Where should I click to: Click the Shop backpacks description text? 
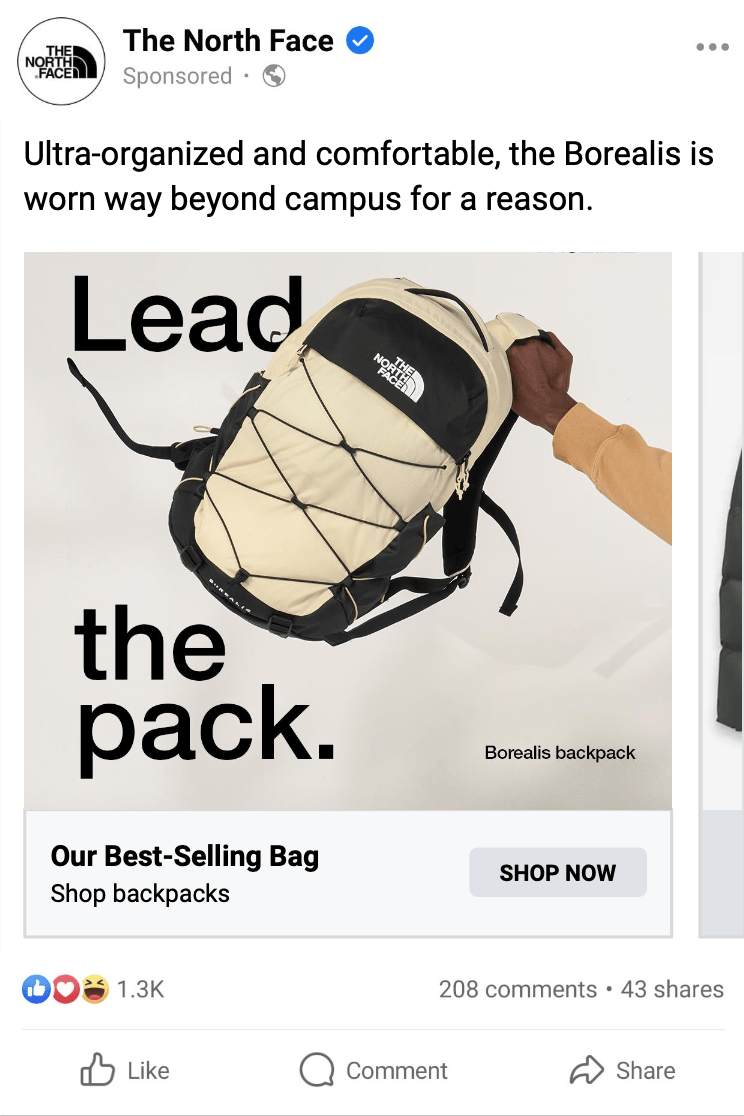(140, 893)
